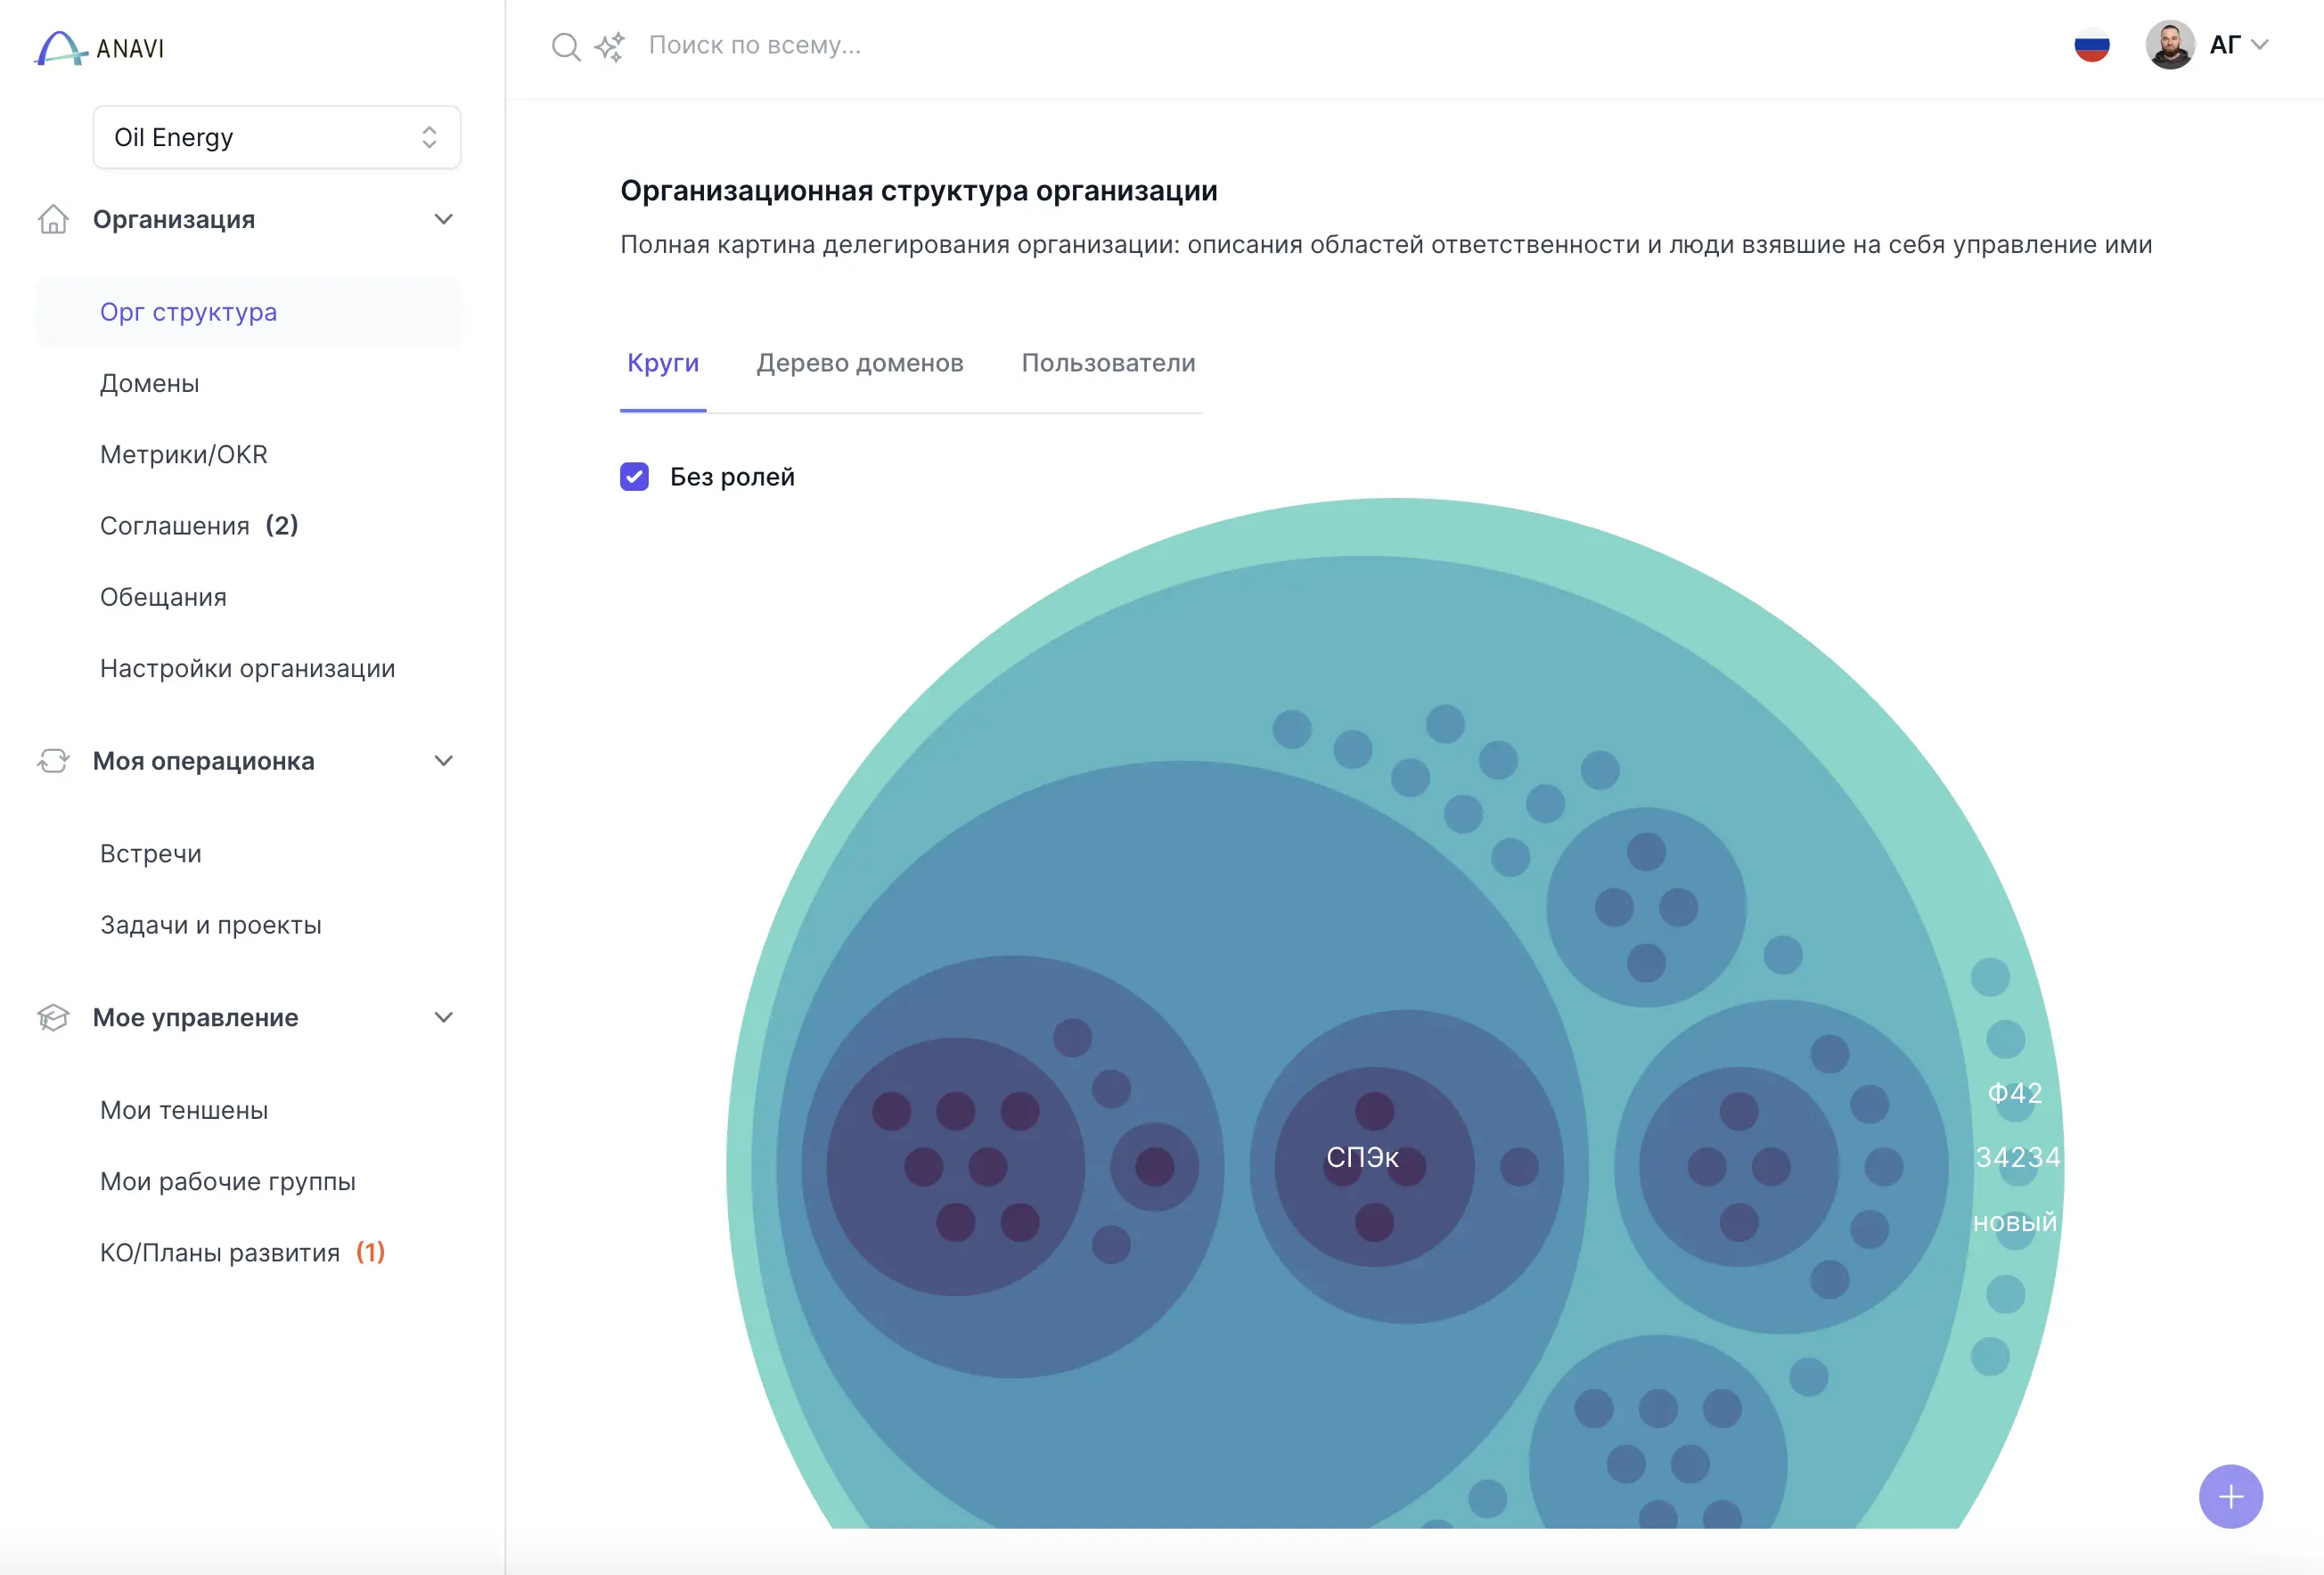Switch to the Пользователи tab
Image resolution: width=2324 pixels, height=1575 pixels.
click(x=1107, y=363)
